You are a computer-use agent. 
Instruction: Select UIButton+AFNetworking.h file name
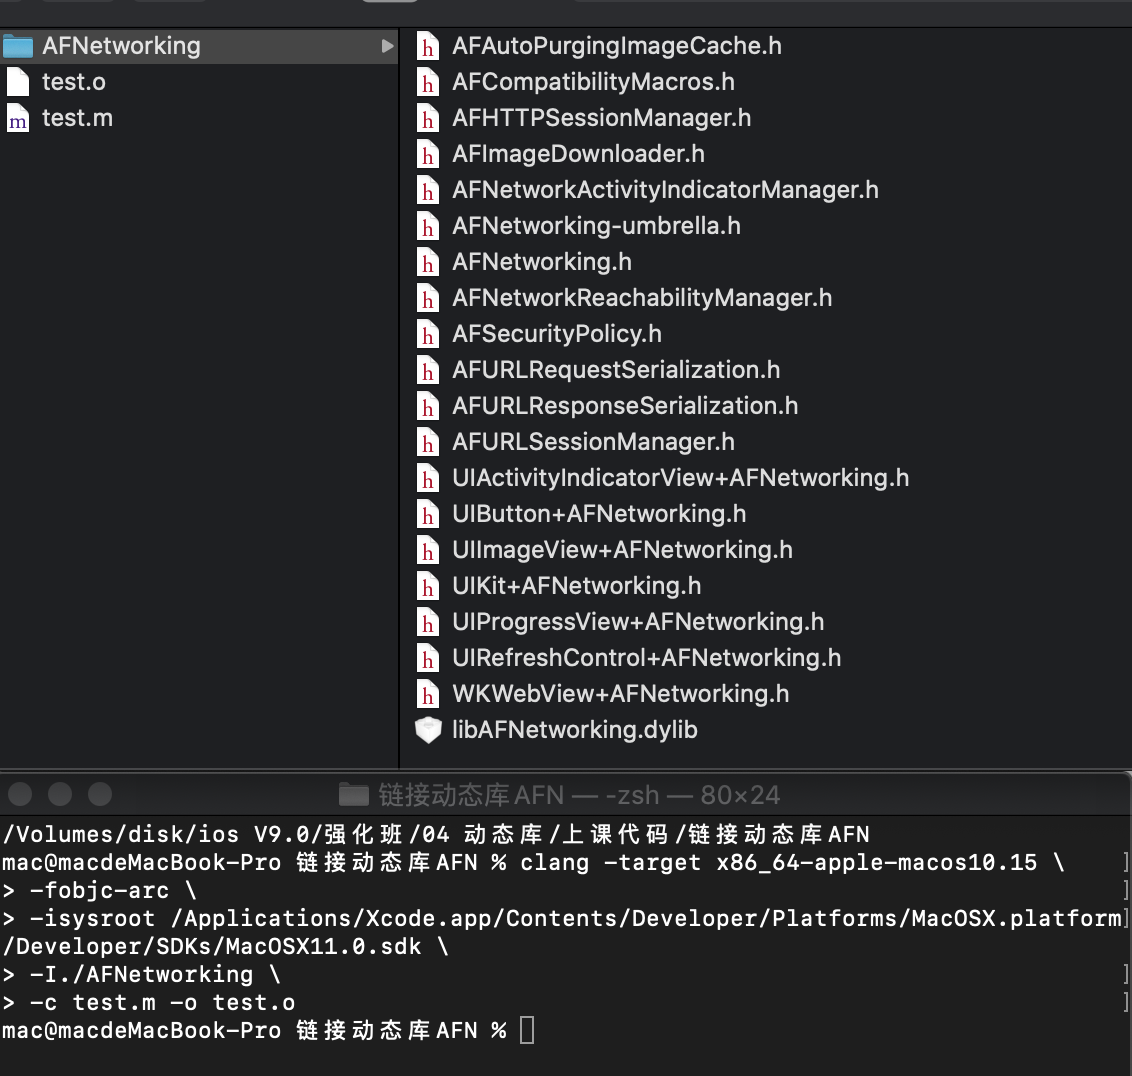(599, 514)
